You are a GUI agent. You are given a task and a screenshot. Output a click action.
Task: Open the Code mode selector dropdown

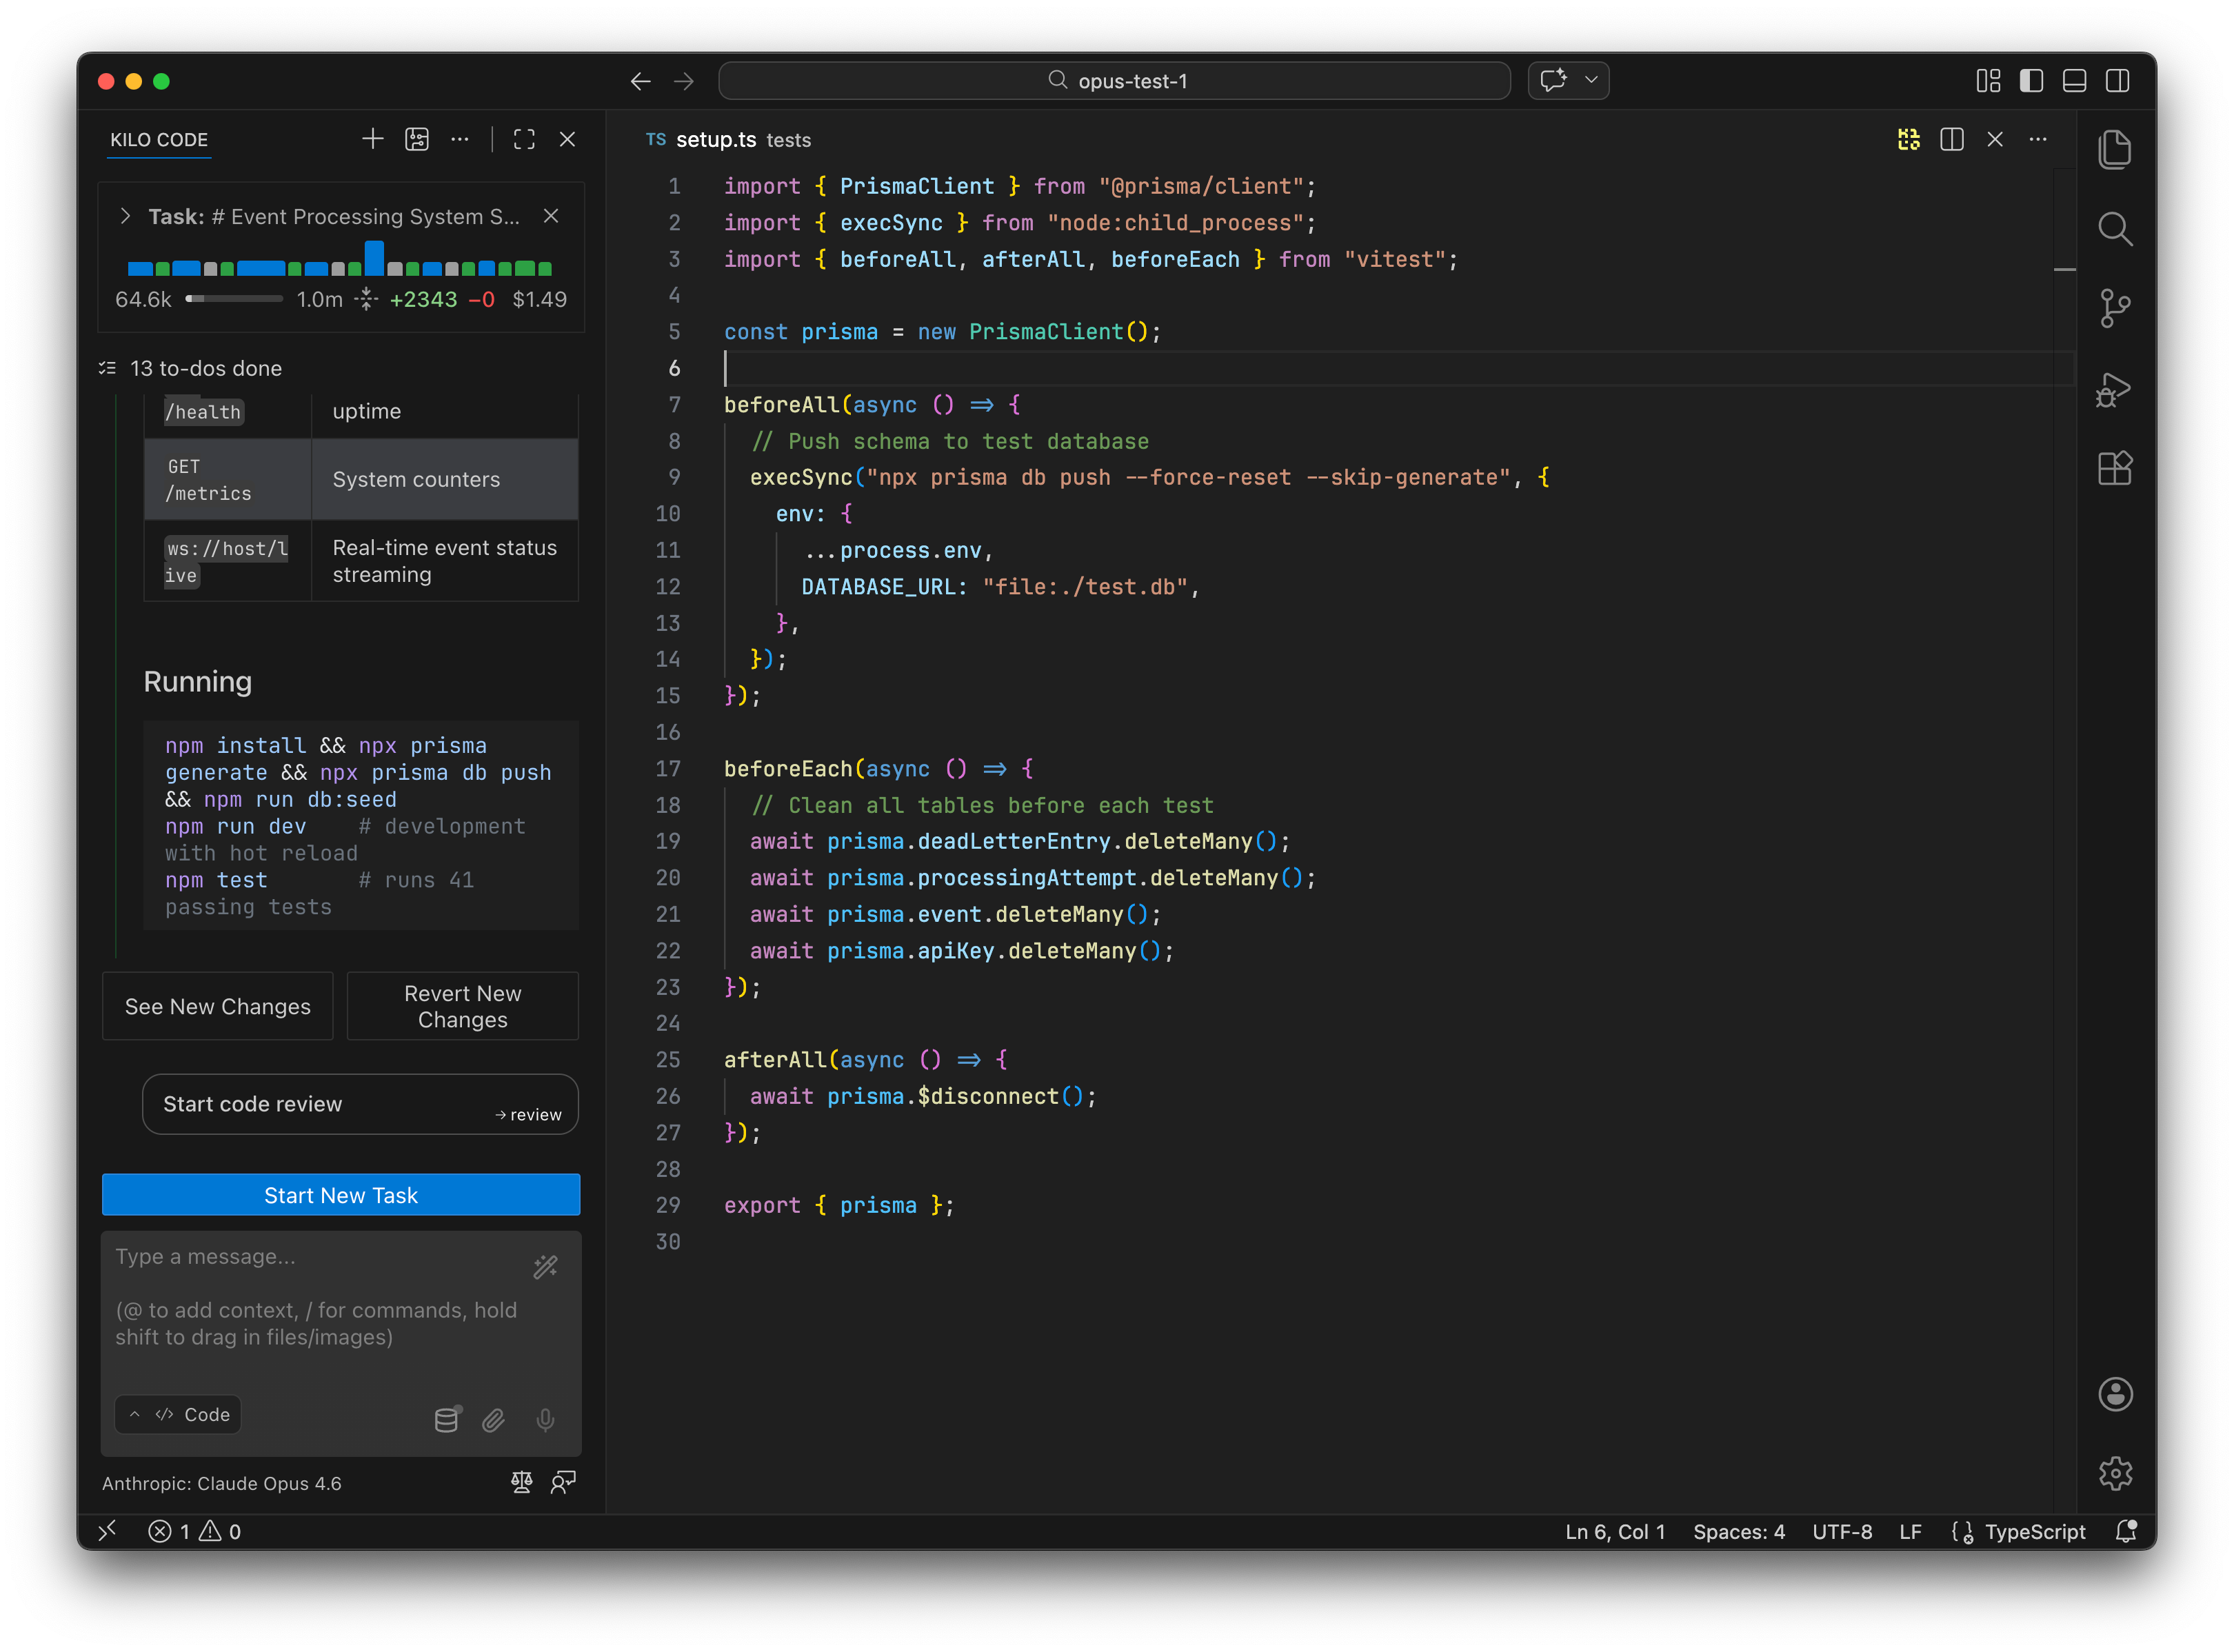(x=178, y=1414)
